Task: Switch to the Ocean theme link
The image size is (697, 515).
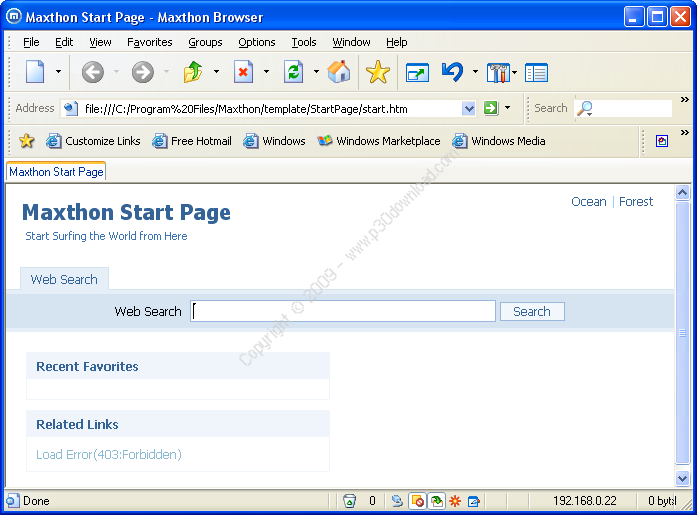Action: pos(589,202)
